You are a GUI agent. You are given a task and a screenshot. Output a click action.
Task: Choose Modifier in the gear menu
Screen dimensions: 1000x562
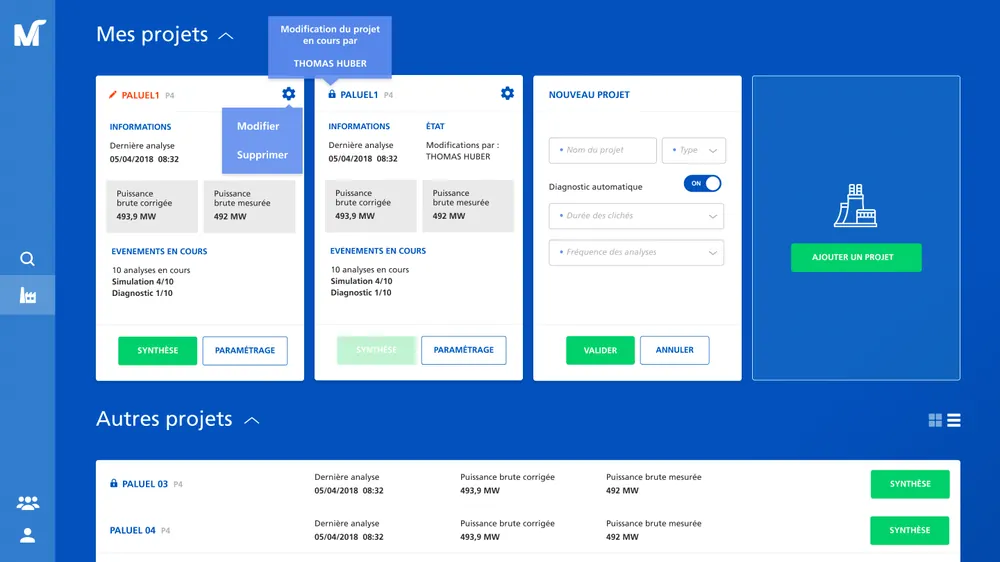(258, 126)
